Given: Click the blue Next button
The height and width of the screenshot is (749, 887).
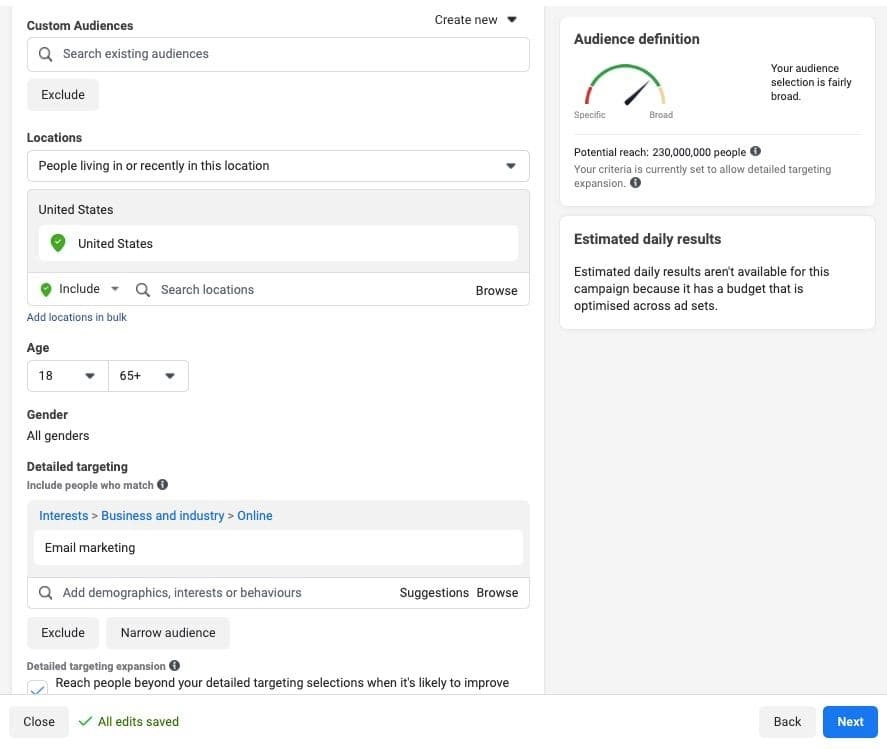Looking at the screenshot, I should coord(850,722).
